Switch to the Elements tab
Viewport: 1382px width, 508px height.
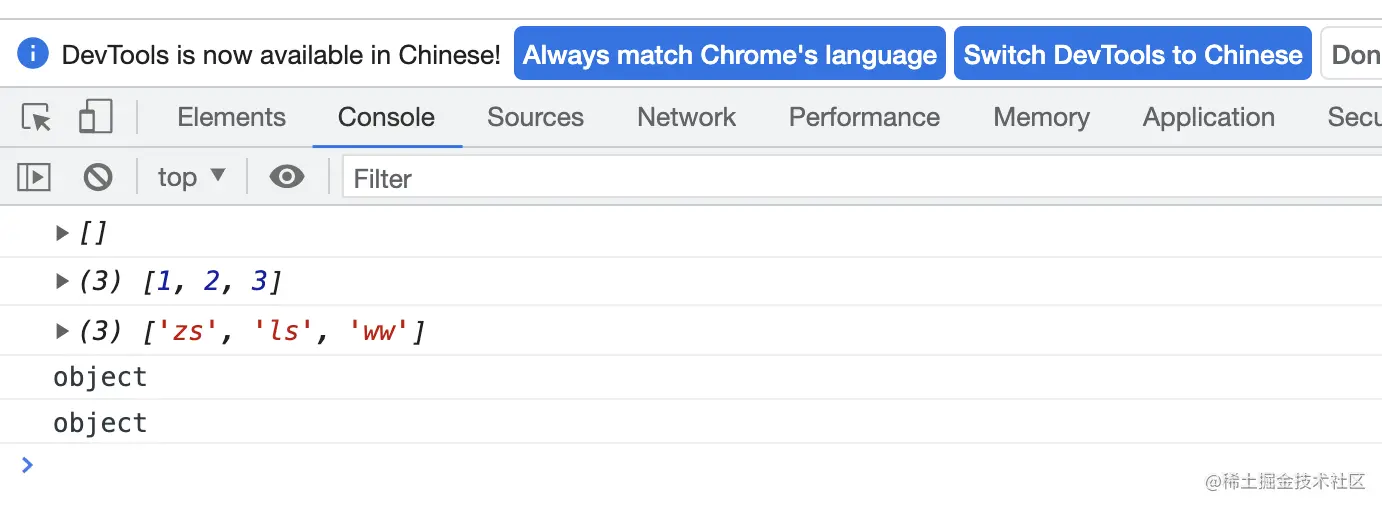231,118
